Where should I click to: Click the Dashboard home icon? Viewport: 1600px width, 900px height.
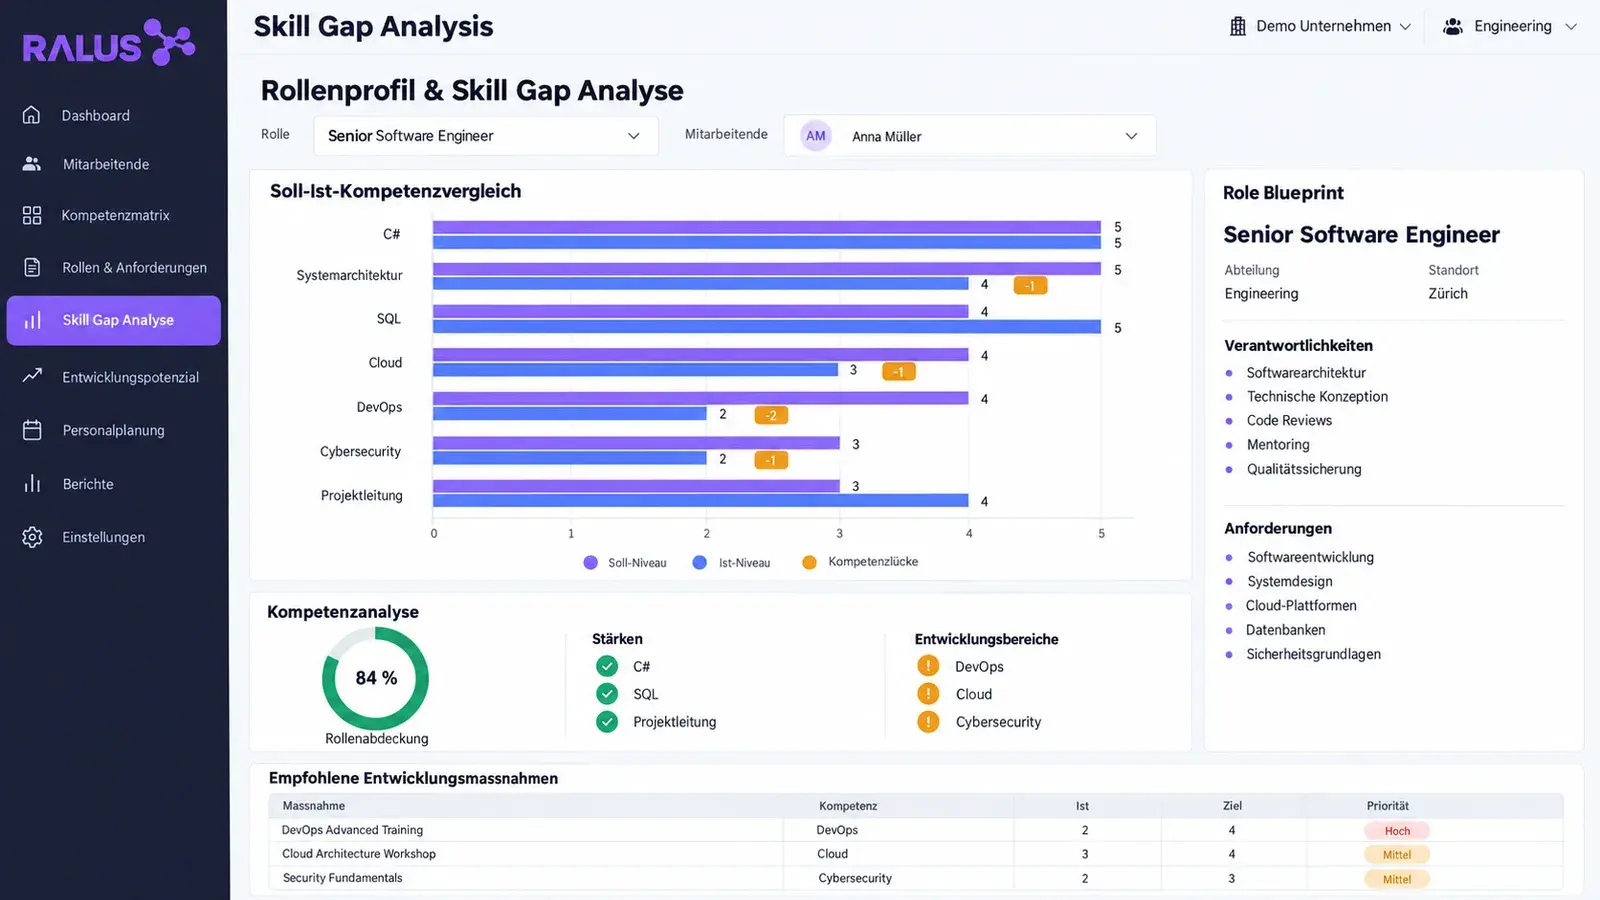pos(32,115)
